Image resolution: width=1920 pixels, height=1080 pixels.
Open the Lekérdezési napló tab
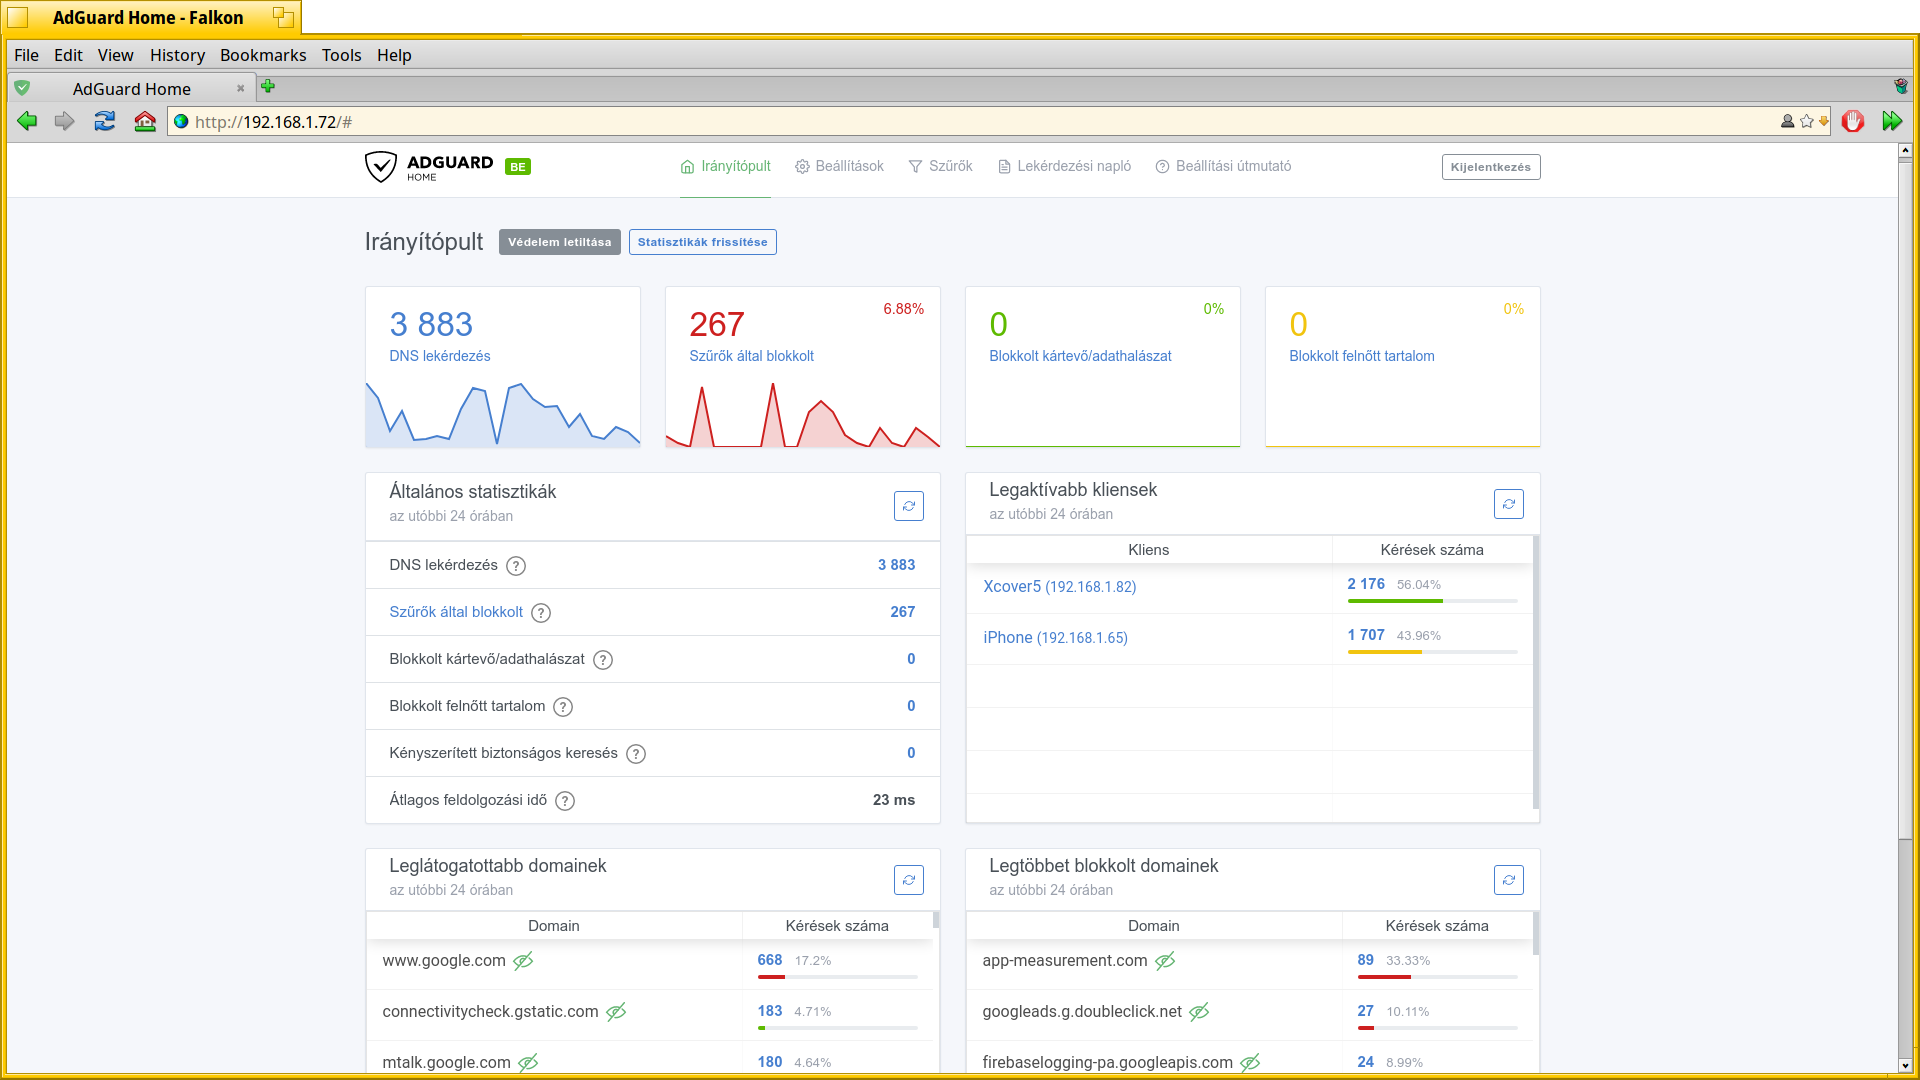coord(1064,166)
